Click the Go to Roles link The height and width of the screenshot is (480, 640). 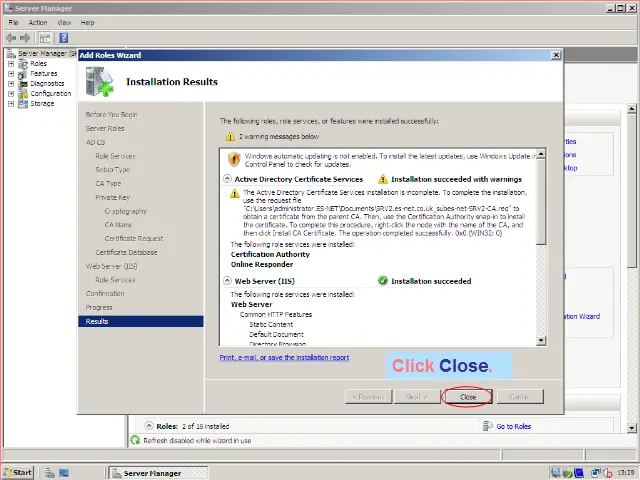pos(513,427)
